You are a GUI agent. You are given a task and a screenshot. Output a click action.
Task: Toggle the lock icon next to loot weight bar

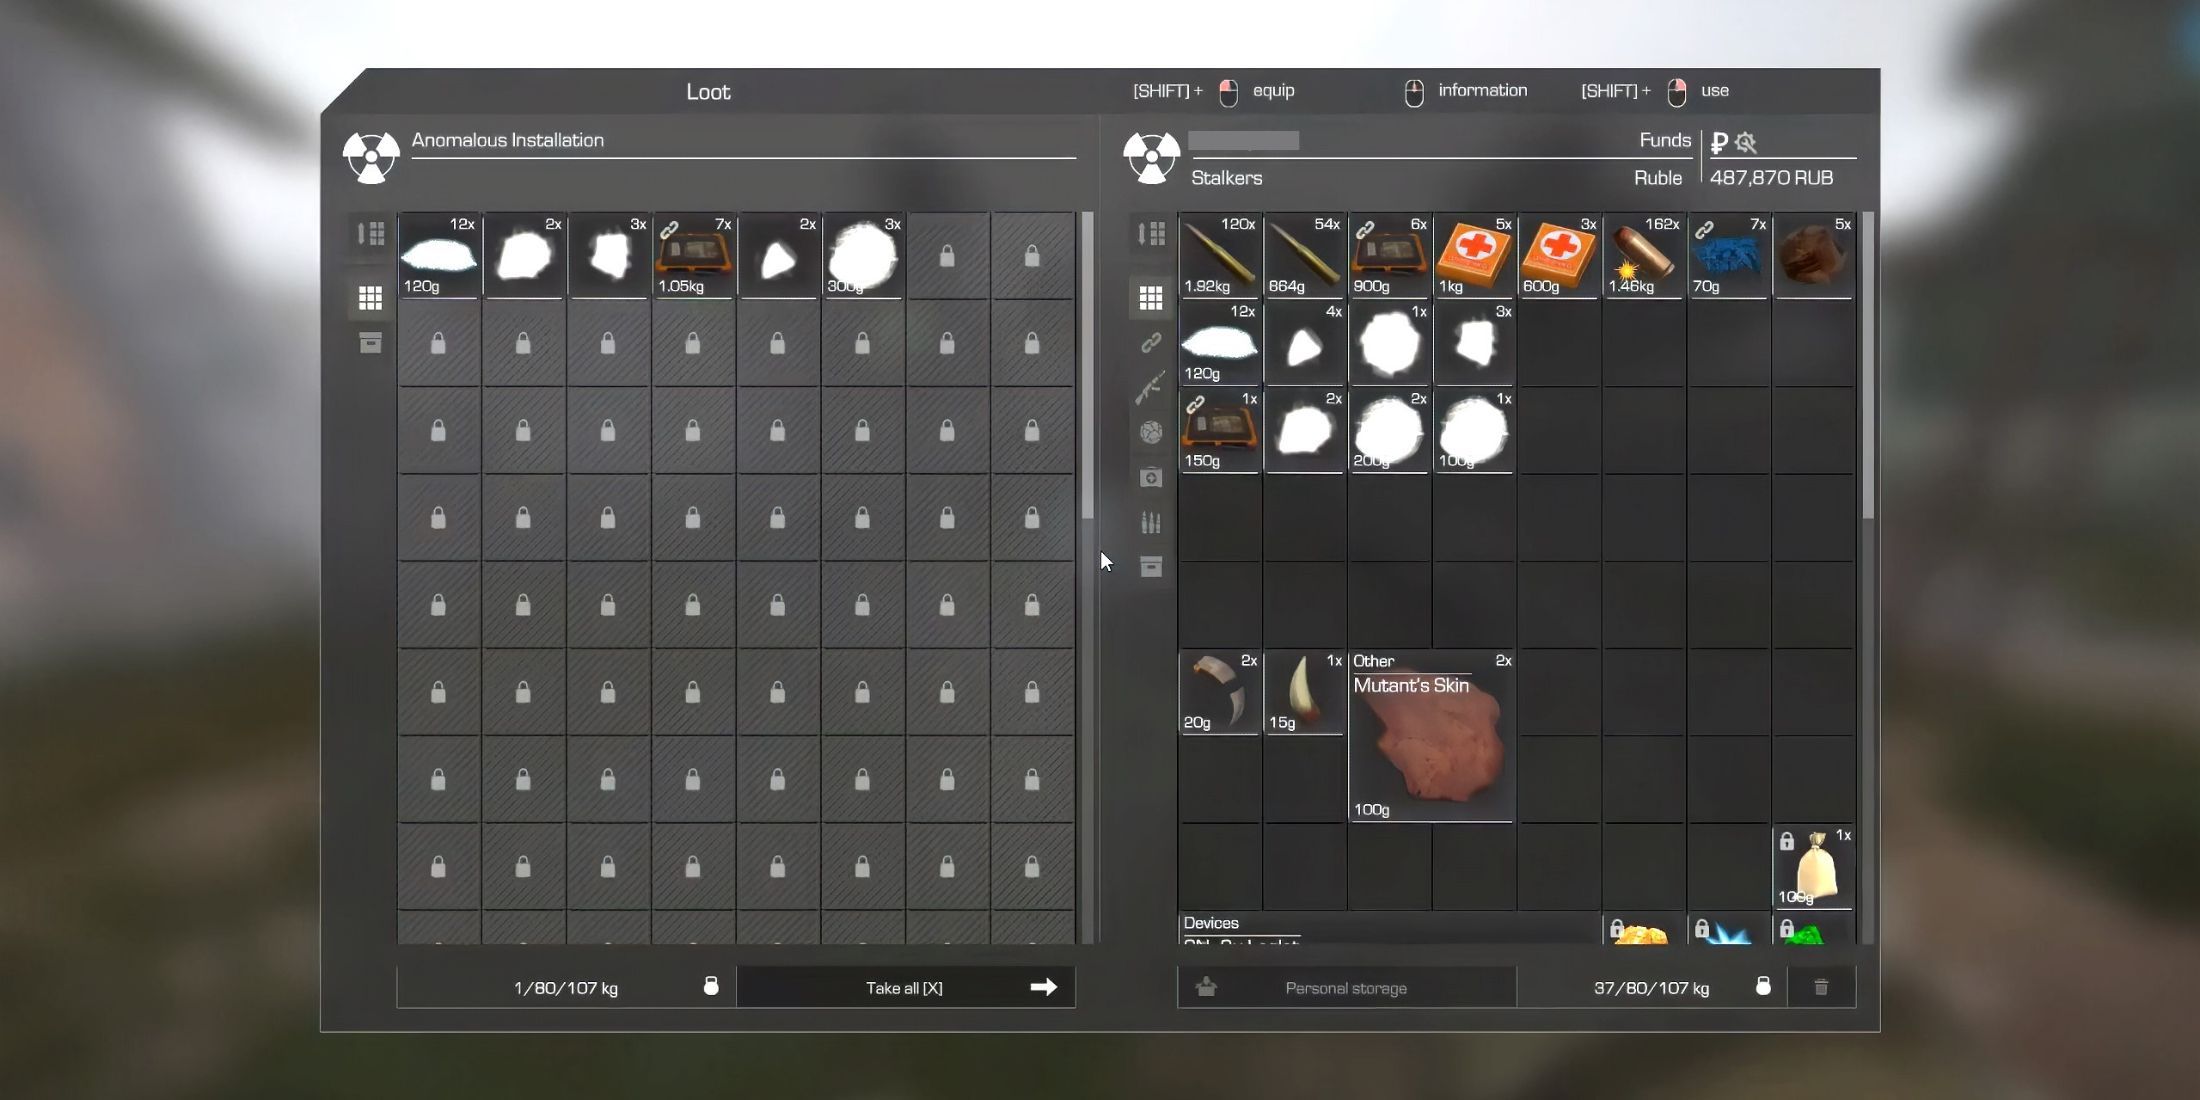709,988
